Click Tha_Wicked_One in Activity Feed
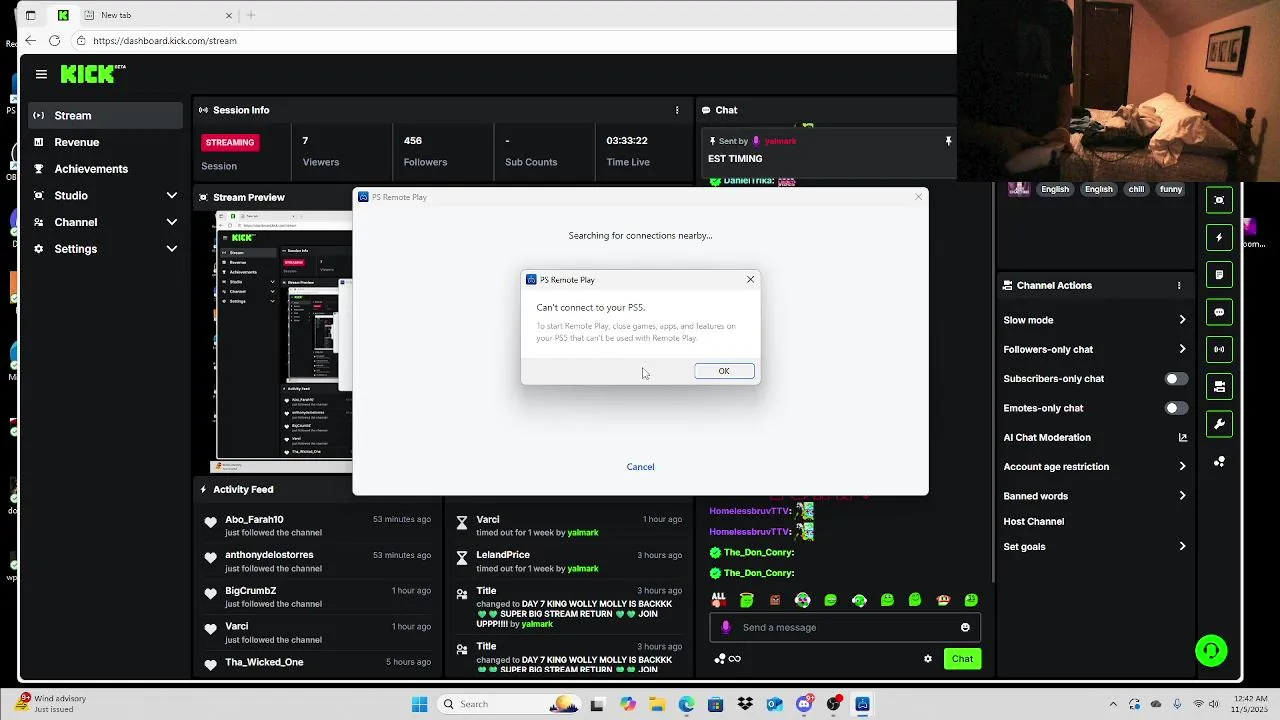Image resolution: width=1280 pixels, height=720 pixels. tap(264, 662)
